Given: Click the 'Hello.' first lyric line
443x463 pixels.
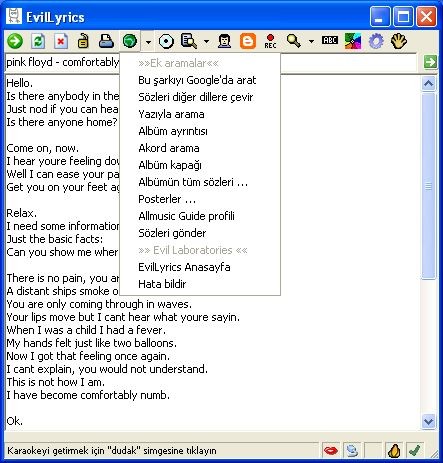Looking at the screenshot, I should pyautogui.click(x=20, y=83).
